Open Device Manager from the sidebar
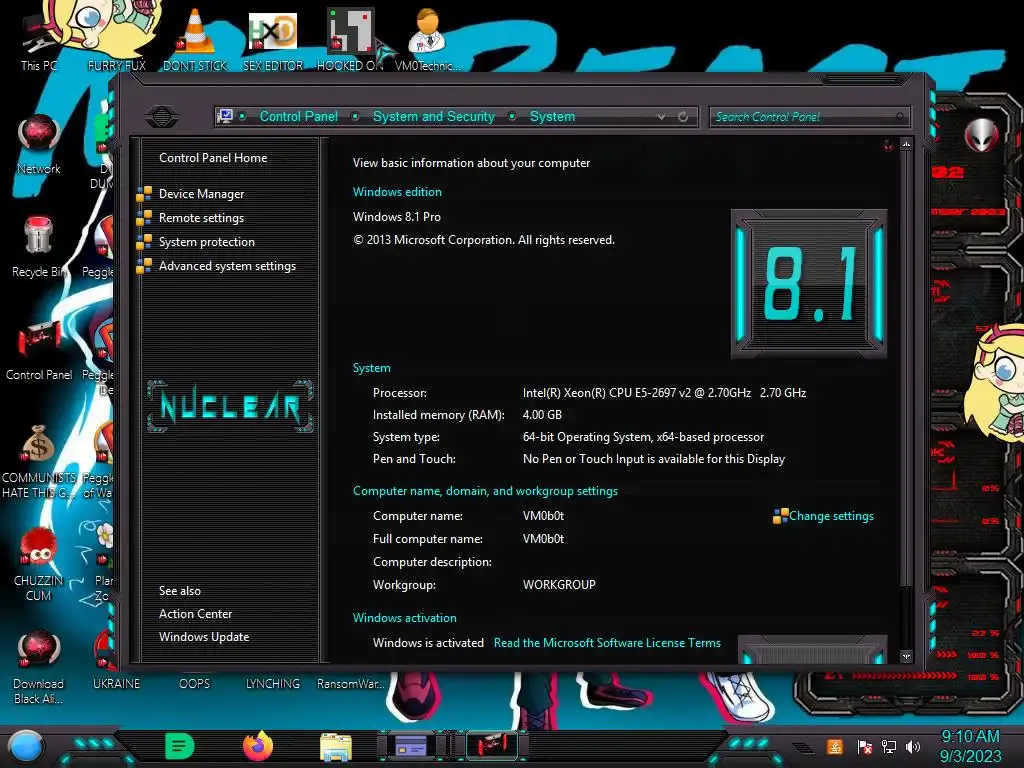The image size is (1024, 768). click(x=201, y=194)
